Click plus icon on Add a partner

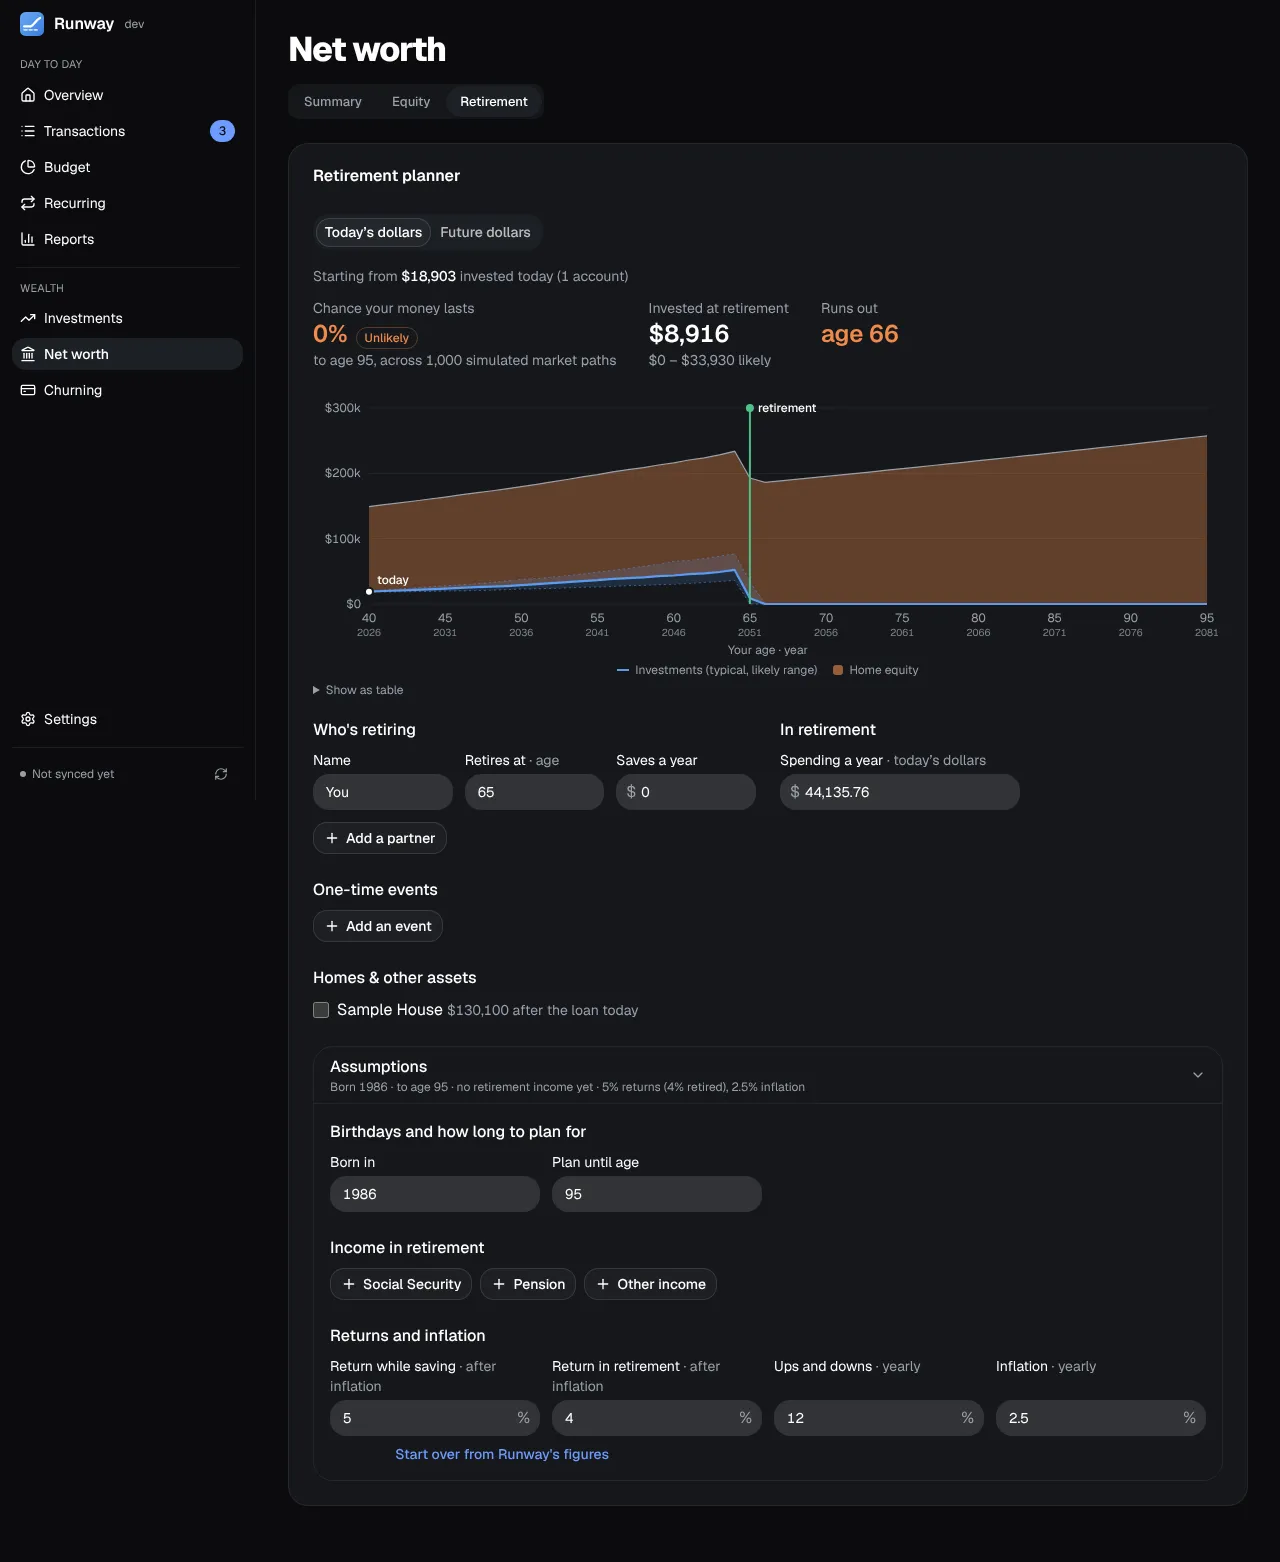coord(332,838)
